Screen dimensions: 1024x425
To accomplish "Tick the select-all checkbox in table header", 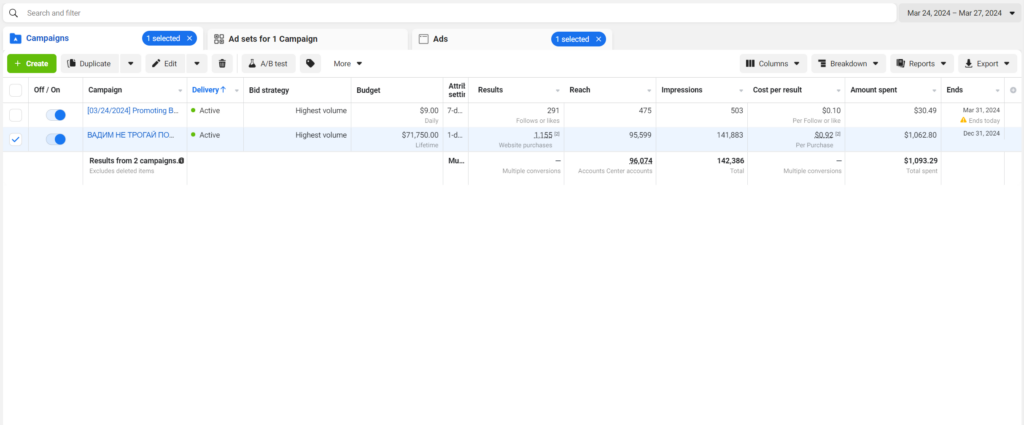I will point(15,90).
